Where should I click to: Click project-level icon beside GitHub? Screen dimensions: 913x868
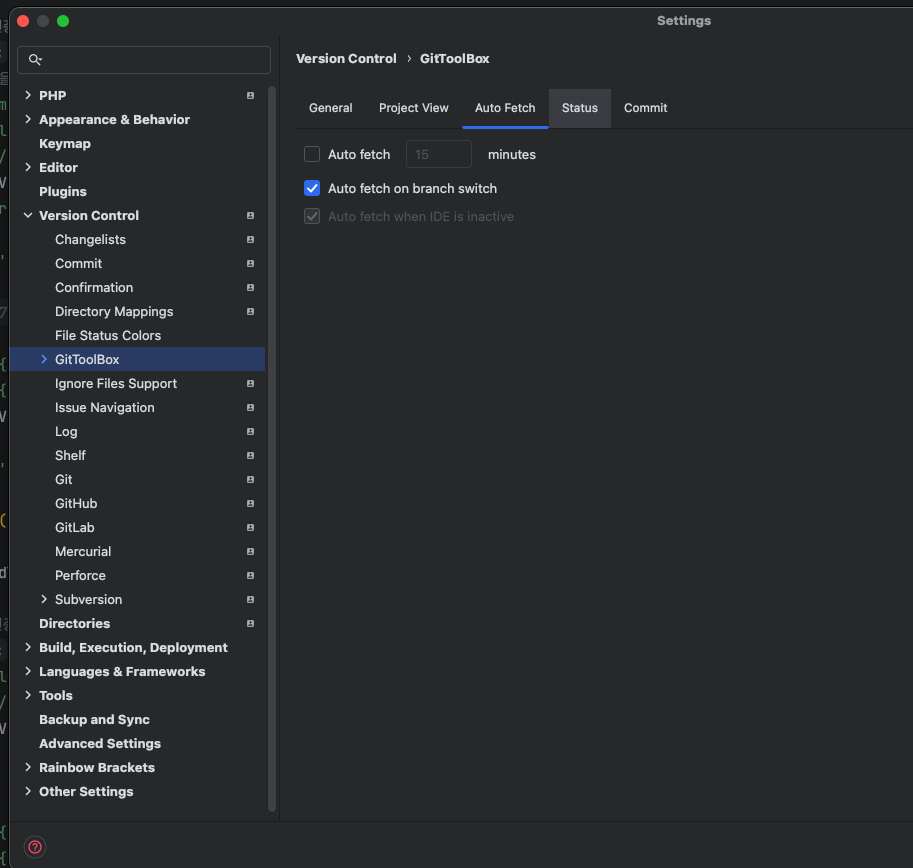[x=250, y=504]
